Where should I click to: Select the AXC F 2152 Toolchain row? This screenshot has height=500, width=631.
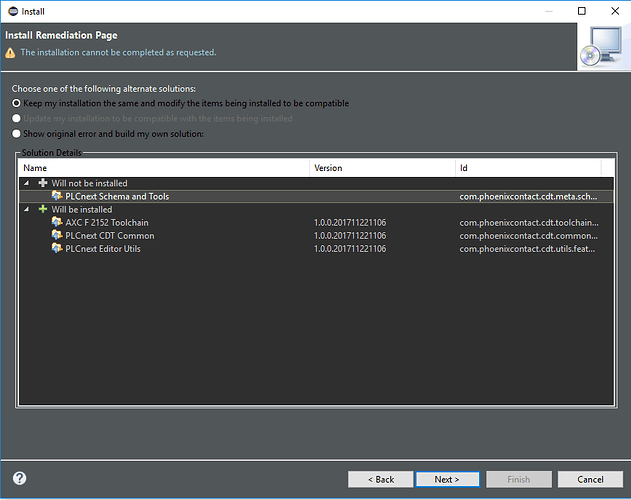316,222
